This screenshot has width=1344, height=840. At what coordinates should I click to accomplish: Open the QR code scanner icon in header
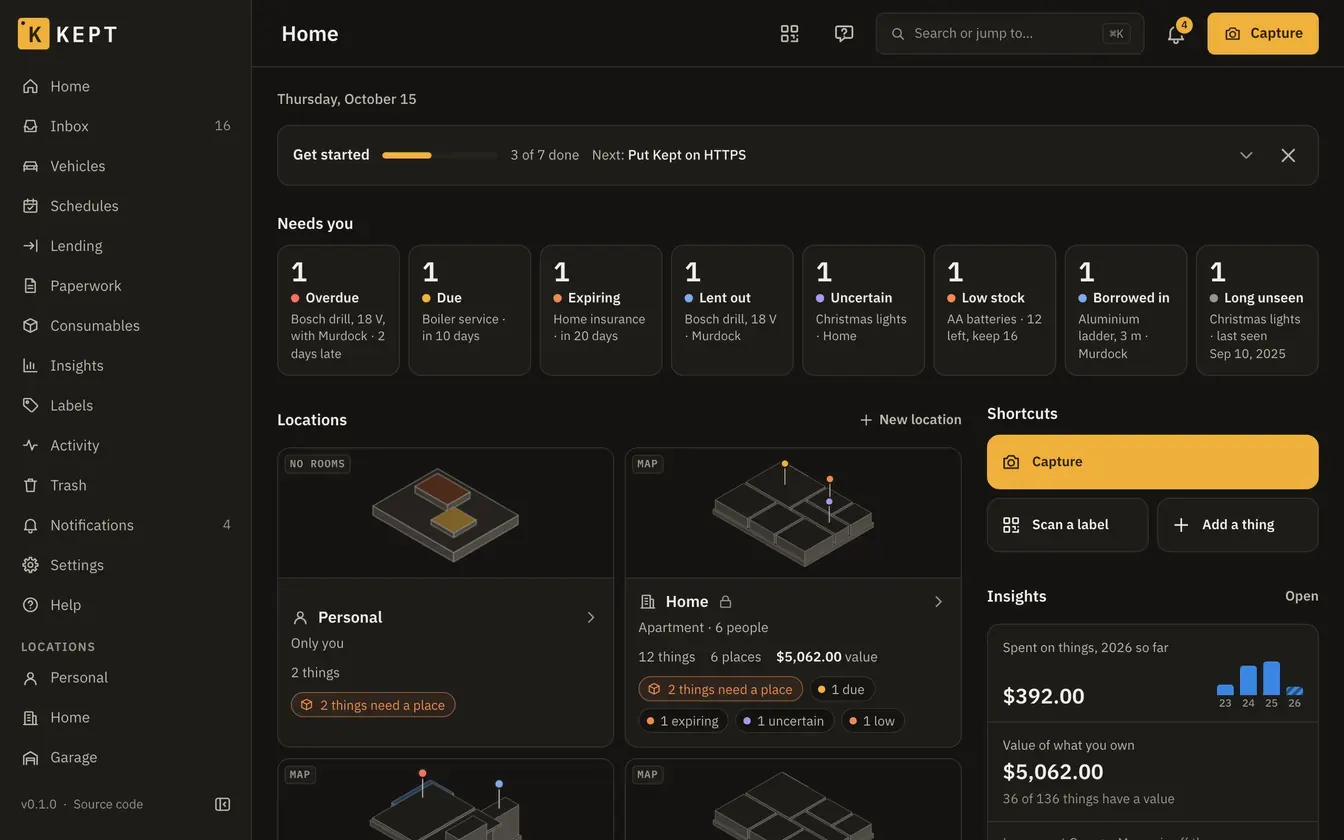tap(790, 33)
